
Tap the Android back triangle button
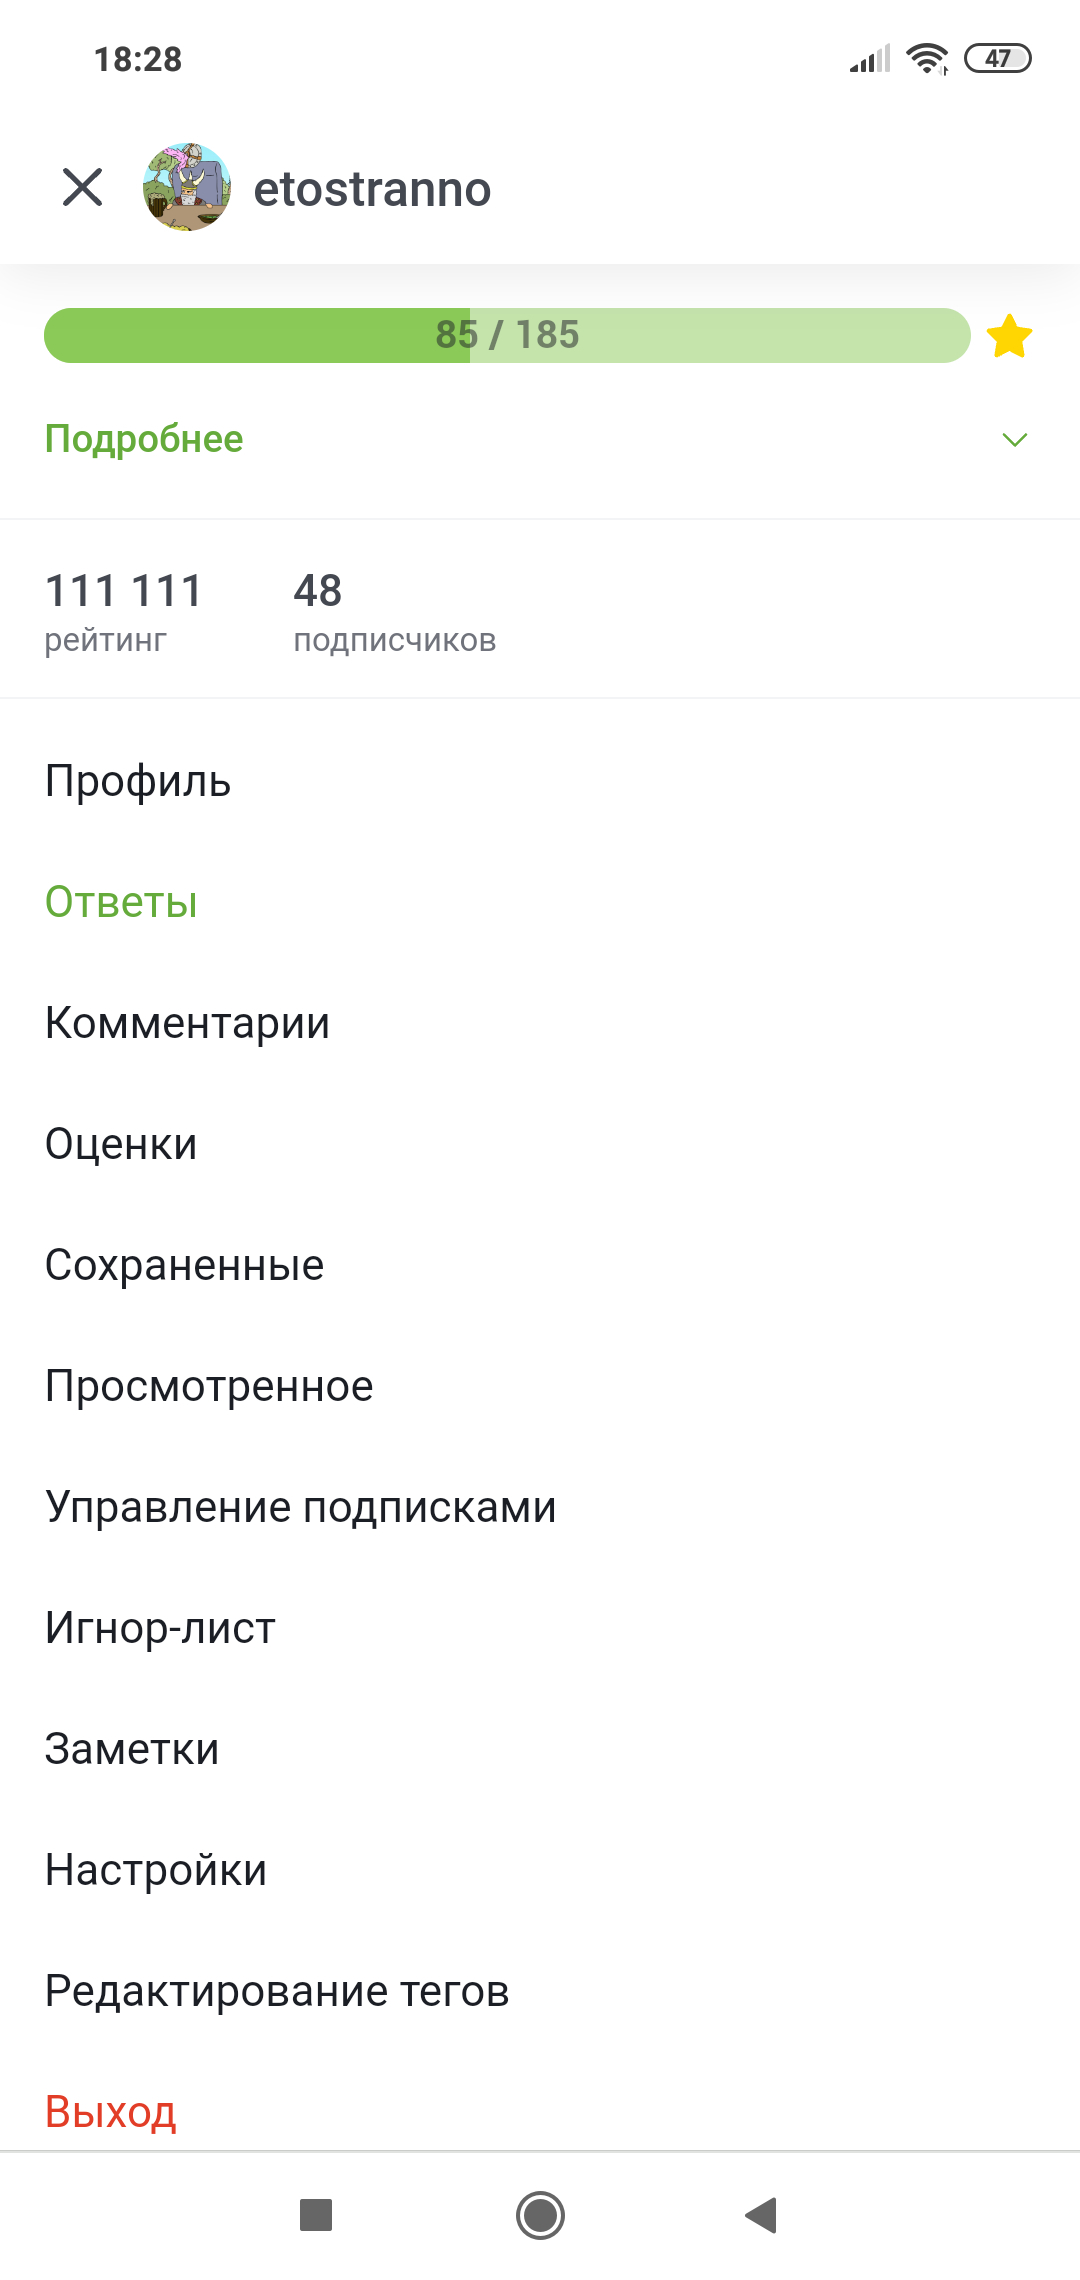coord(762,2215)
